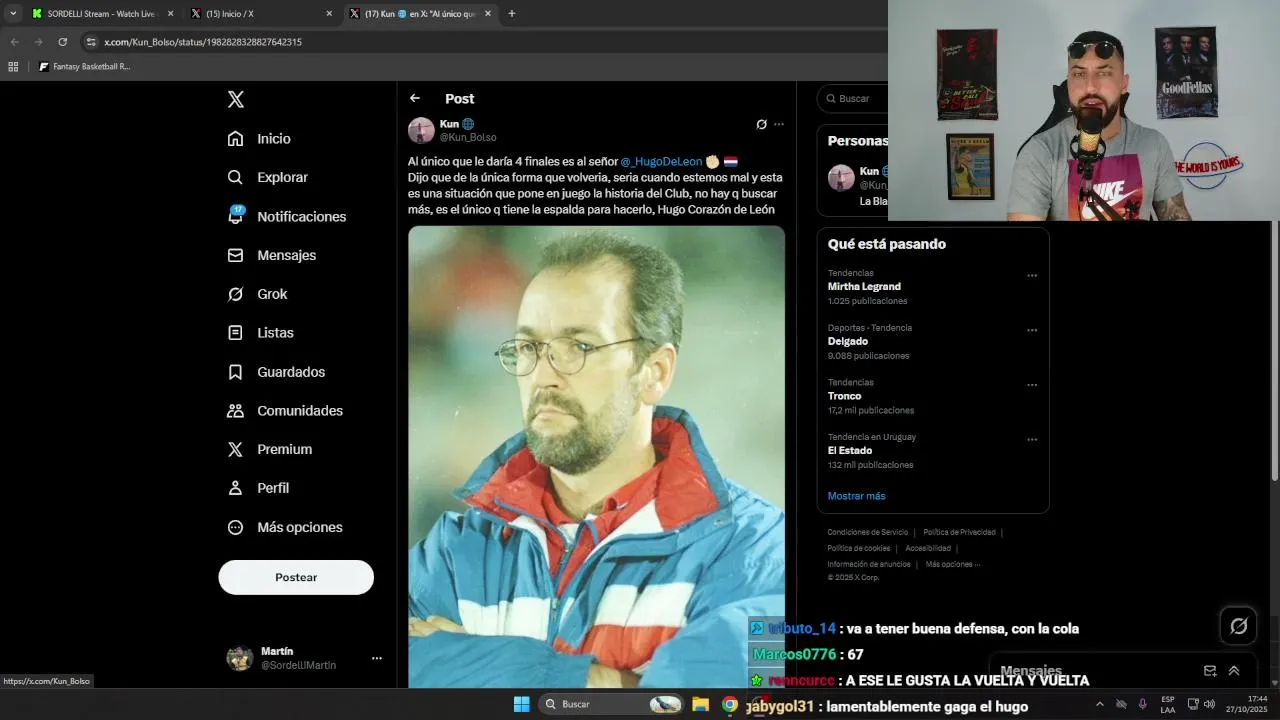Viewport: 1280px width, 720px height.
Task: Open Información de anuncios link
Action: tap(869, 564)
